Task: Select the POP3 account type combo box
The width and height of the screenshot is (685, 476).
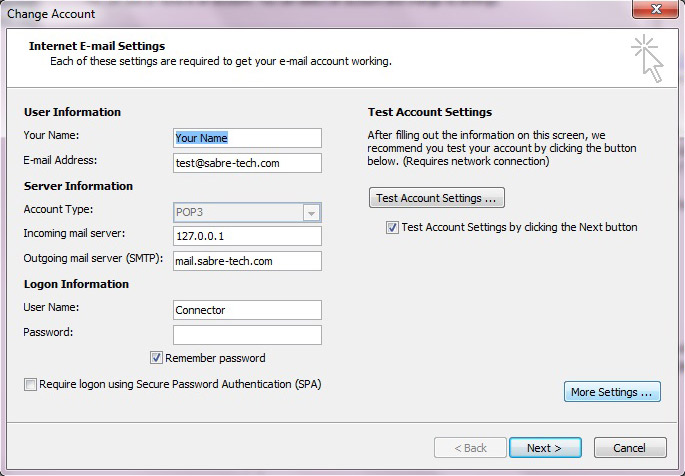Action: click(x=247, y=213)
